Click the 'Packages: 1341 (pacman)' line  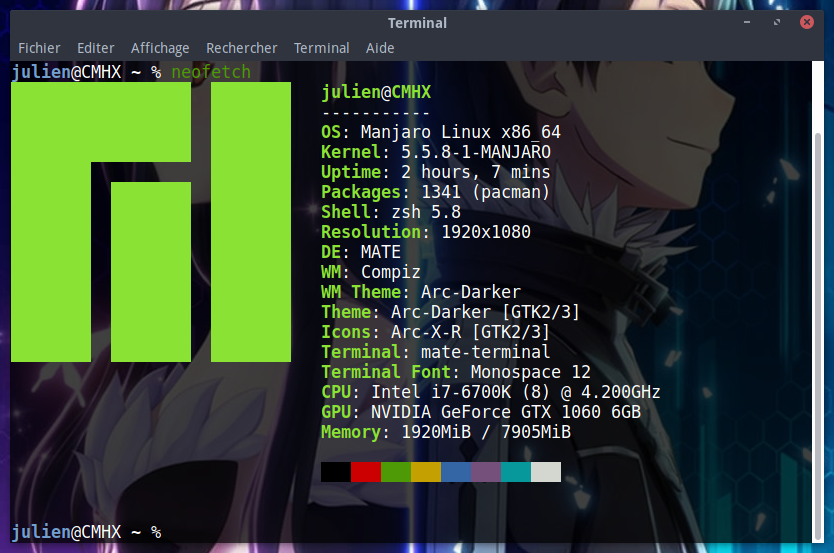pos(435,192)
